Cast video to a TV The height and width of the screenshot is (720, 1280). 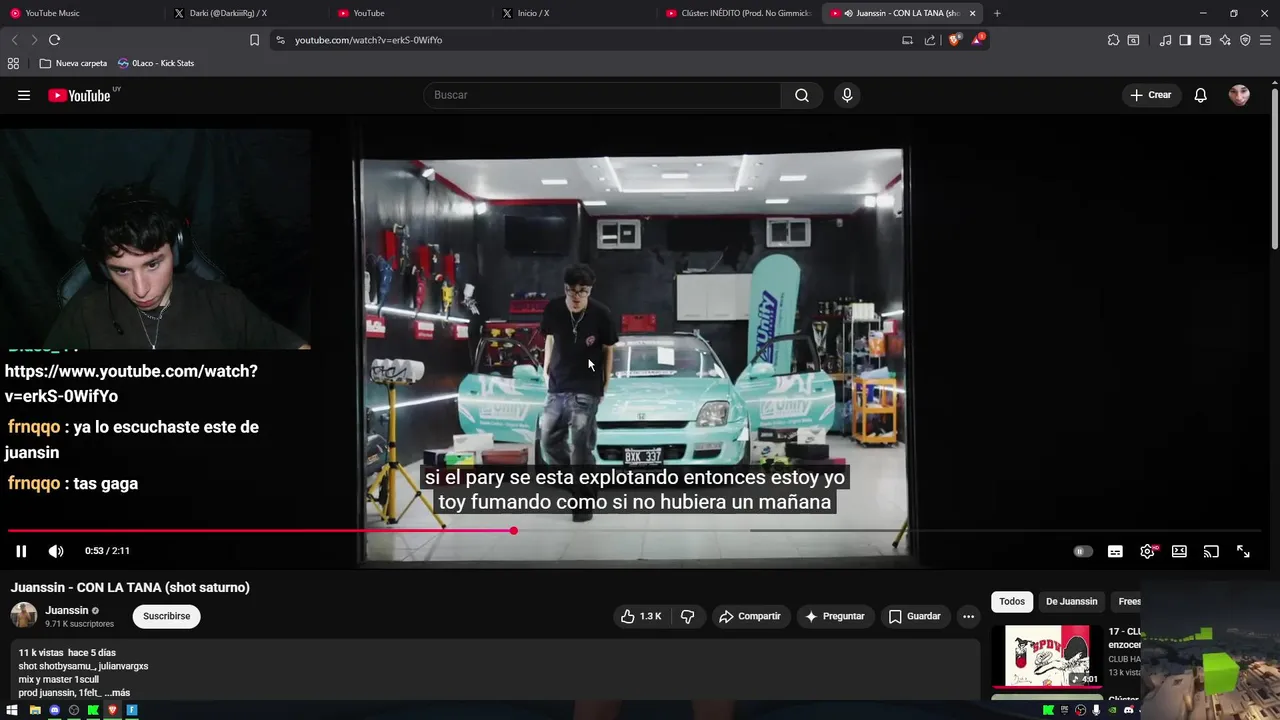coord(1211,551)
